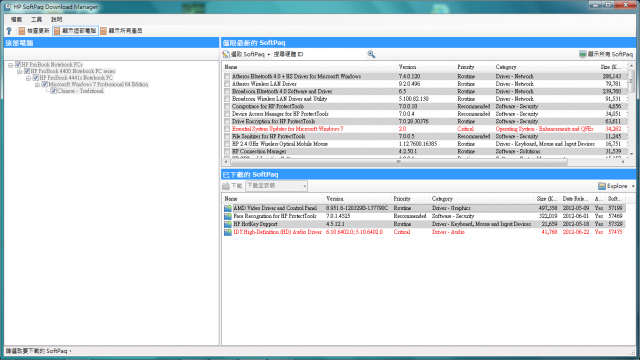This screenshot has width=640, height=360.
Task: Click the blue question mark help icon
Action: (x=9, y=31)
